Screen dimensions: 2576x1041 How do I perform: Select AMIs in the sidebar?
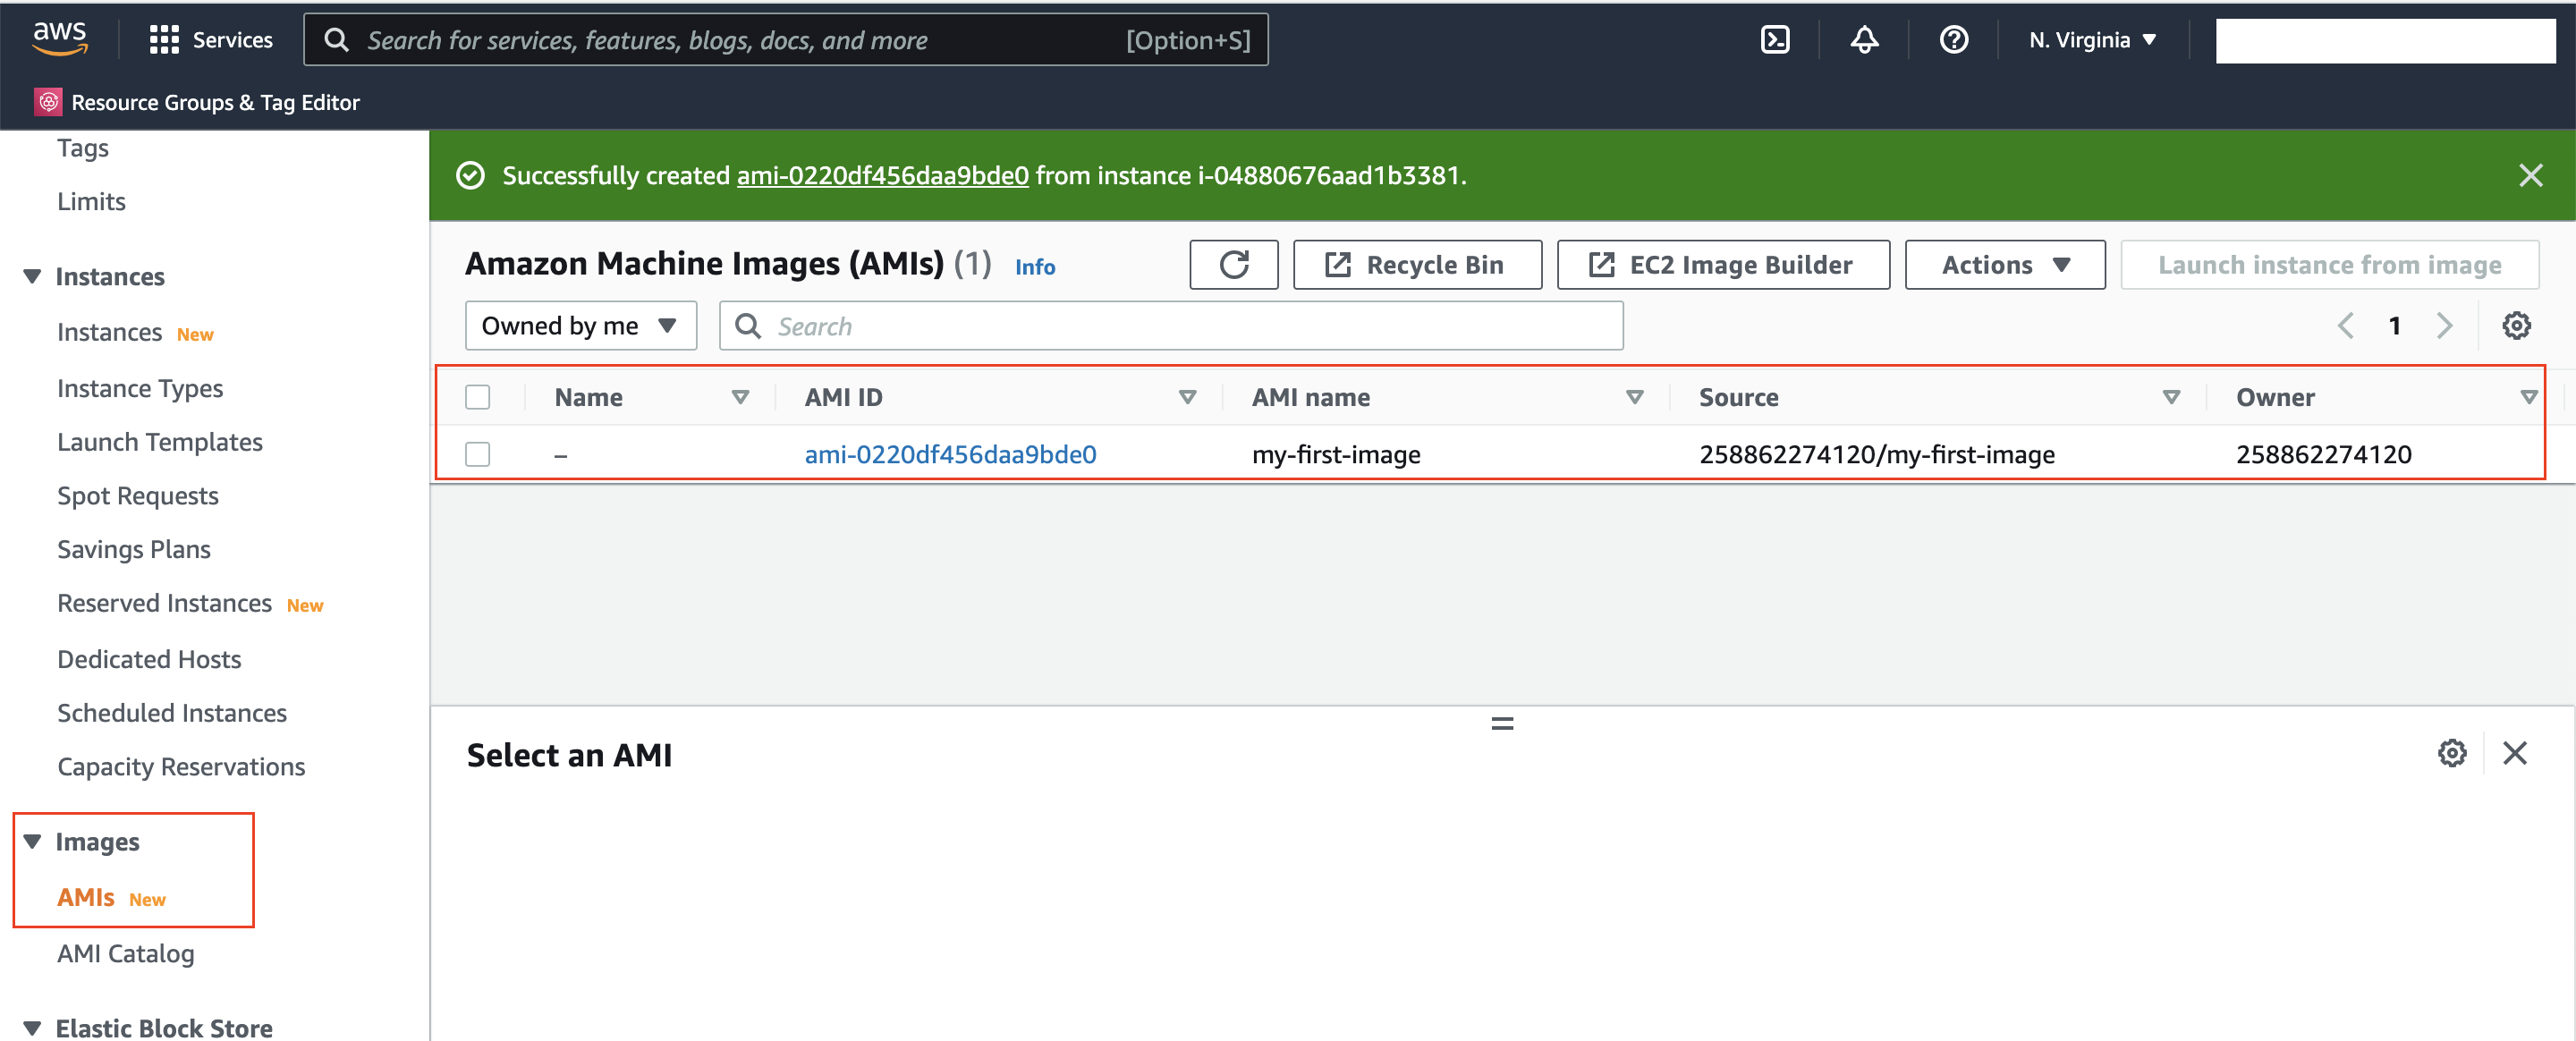(x=86, y=897)
